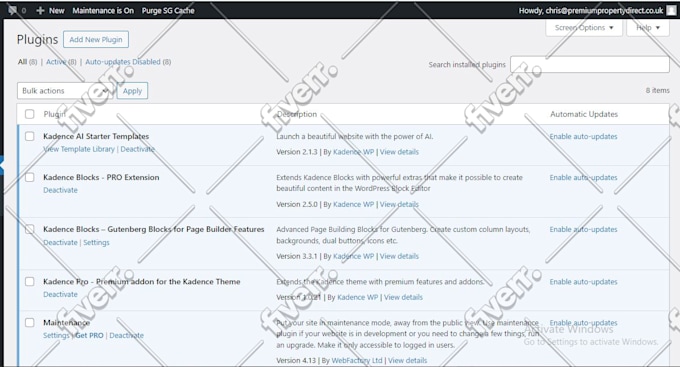Viewport: 680px width, 367px height.
Task: Click Get PRO under Maintenance
Action: click(89, 335)
